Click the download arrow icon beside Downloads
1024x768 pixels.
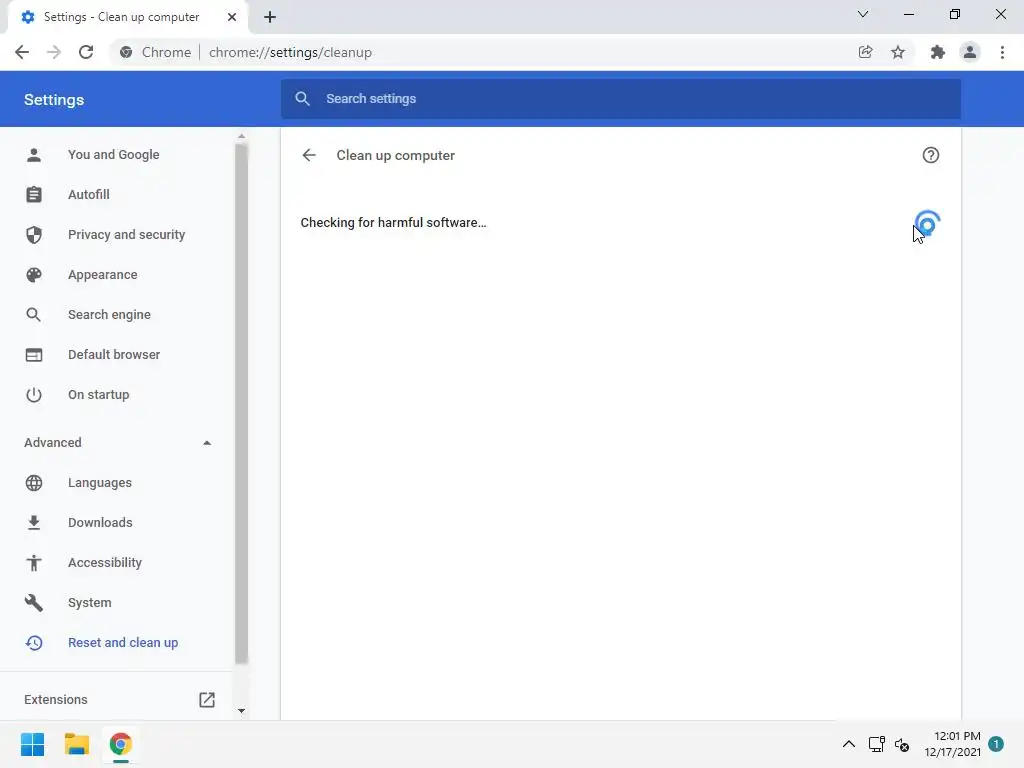pos(34,522)
